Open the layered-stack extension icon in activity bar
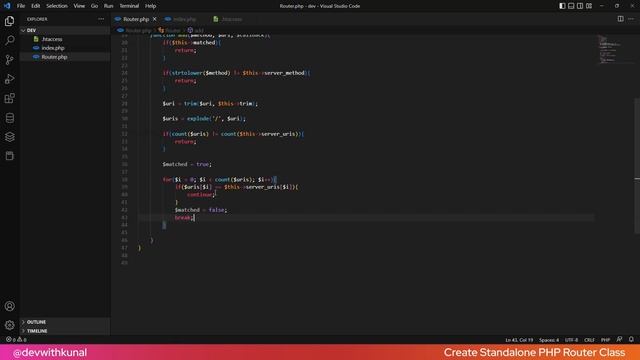Image resolution: width=640 pixels, height=360 pixels. pos(9,137)
